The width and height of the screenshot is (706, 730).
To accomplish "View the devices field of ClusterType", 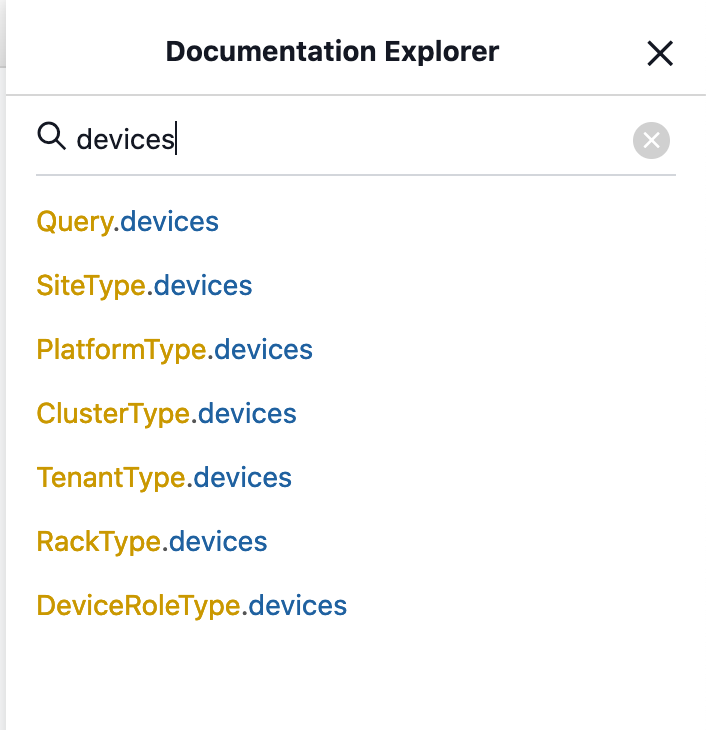I will (247, 414).
